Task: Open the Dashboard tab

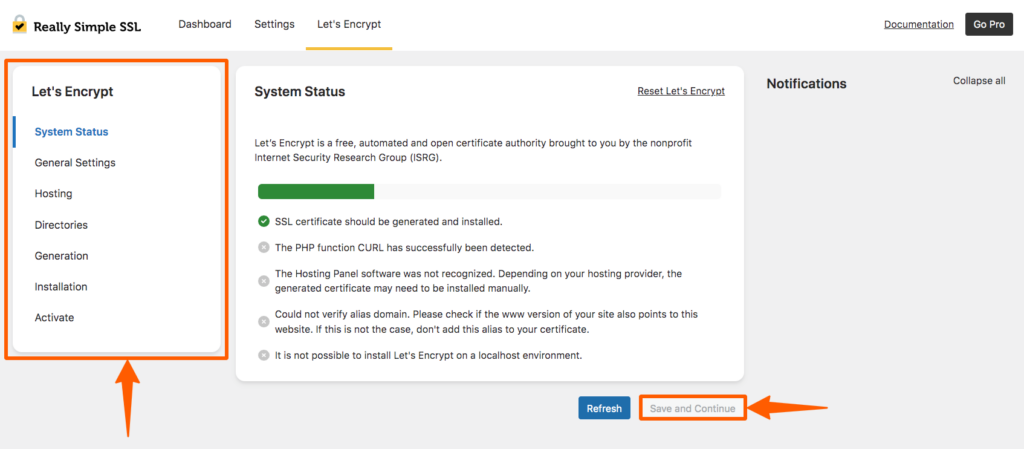Action: (x=204, y=24)
